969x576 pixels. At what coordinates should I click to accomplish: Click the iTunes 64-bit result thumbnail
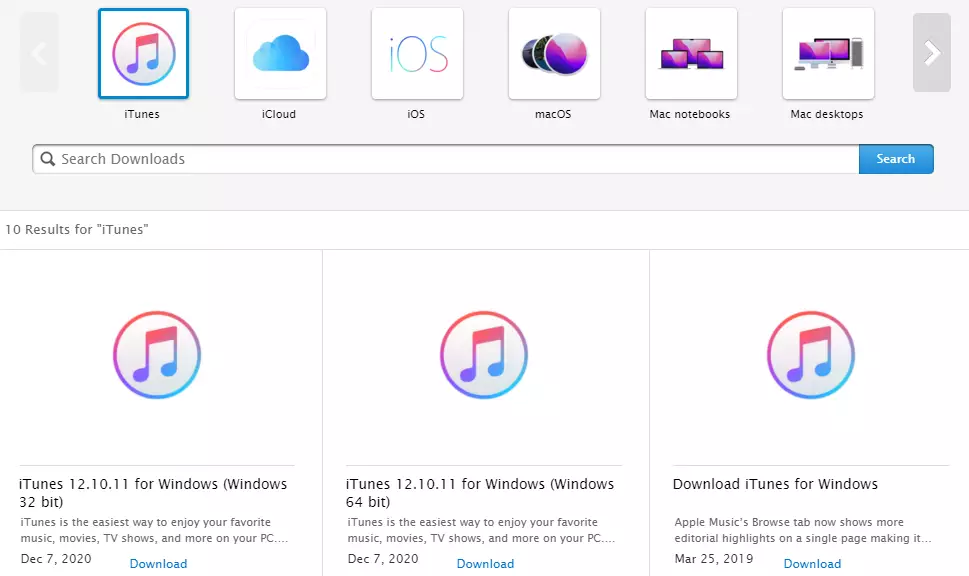click(x=484, y=354)
